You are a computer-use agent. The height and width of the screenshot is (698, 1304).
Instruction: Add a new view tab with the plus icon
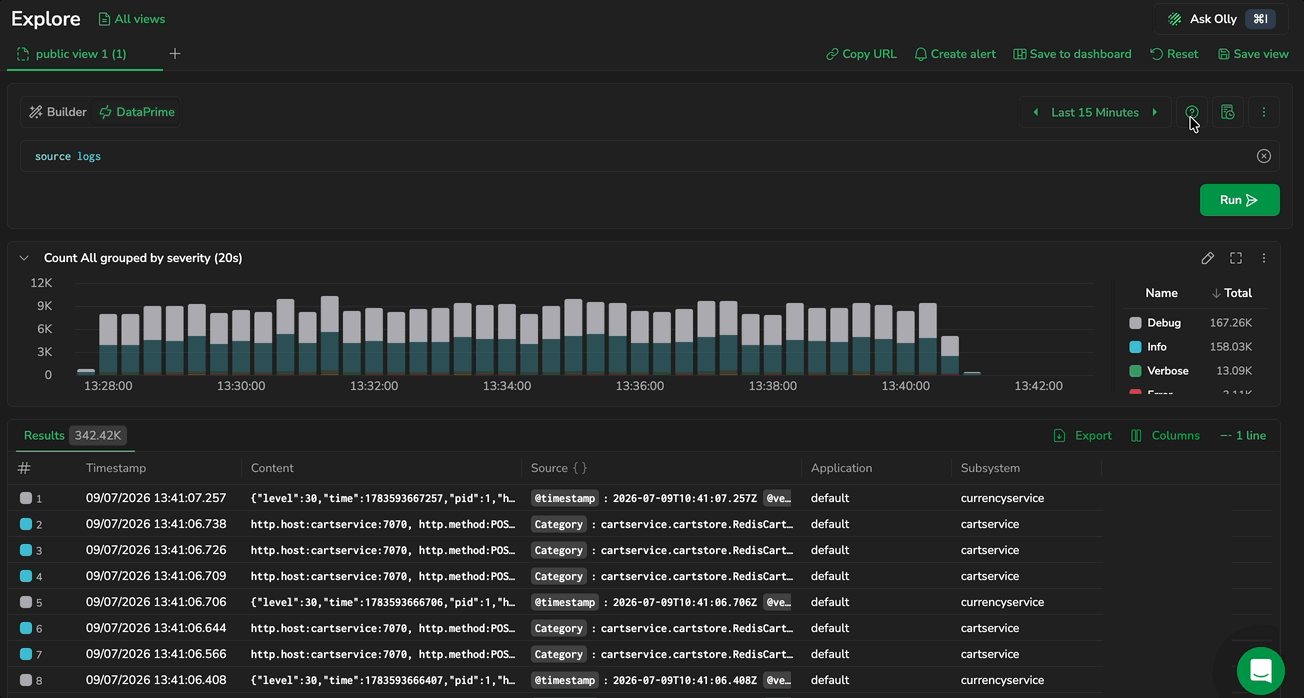tap(175, 54)
